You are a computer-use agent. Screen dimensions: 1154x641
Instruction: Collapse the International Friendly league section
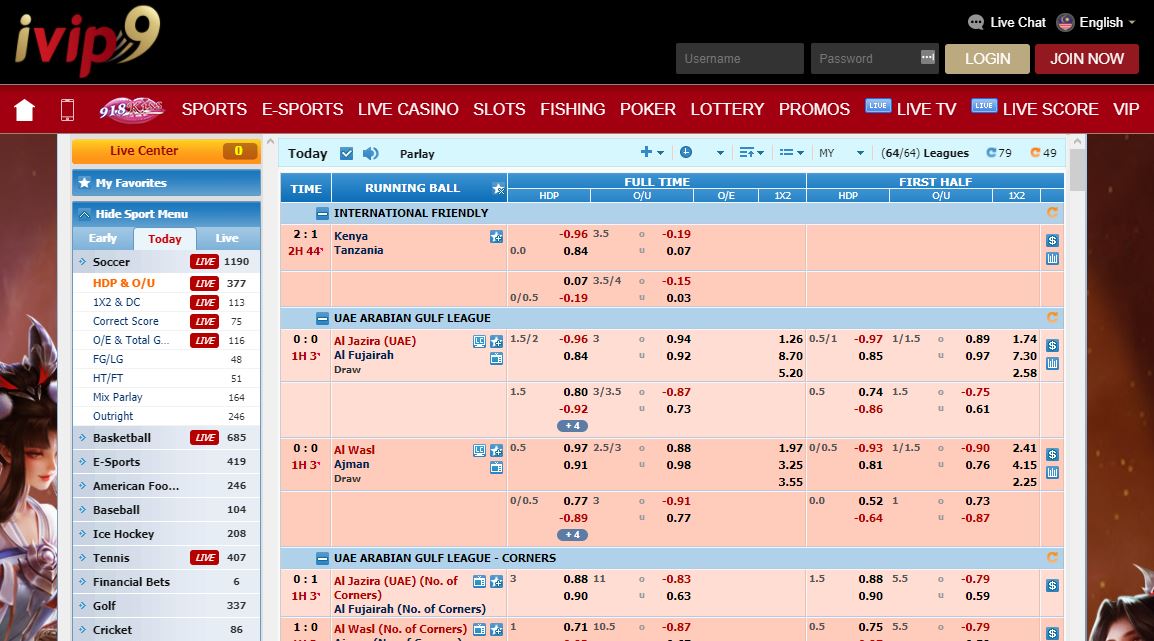(322, 213)
